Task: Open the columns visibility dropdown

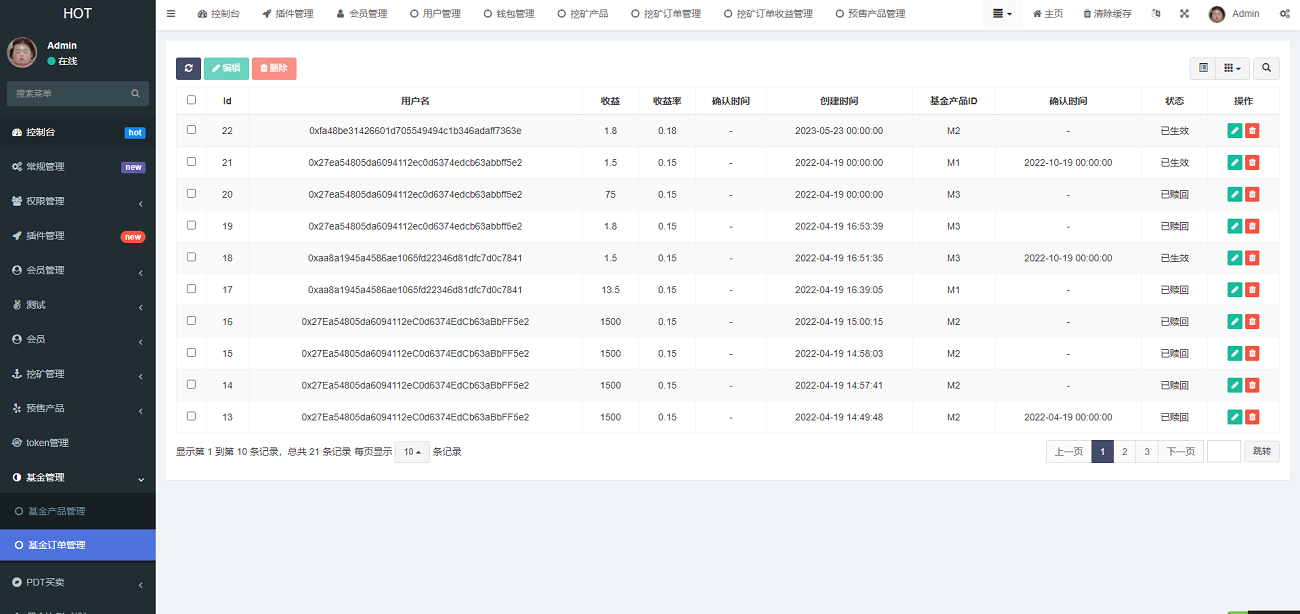Action: click(1235, 68)
